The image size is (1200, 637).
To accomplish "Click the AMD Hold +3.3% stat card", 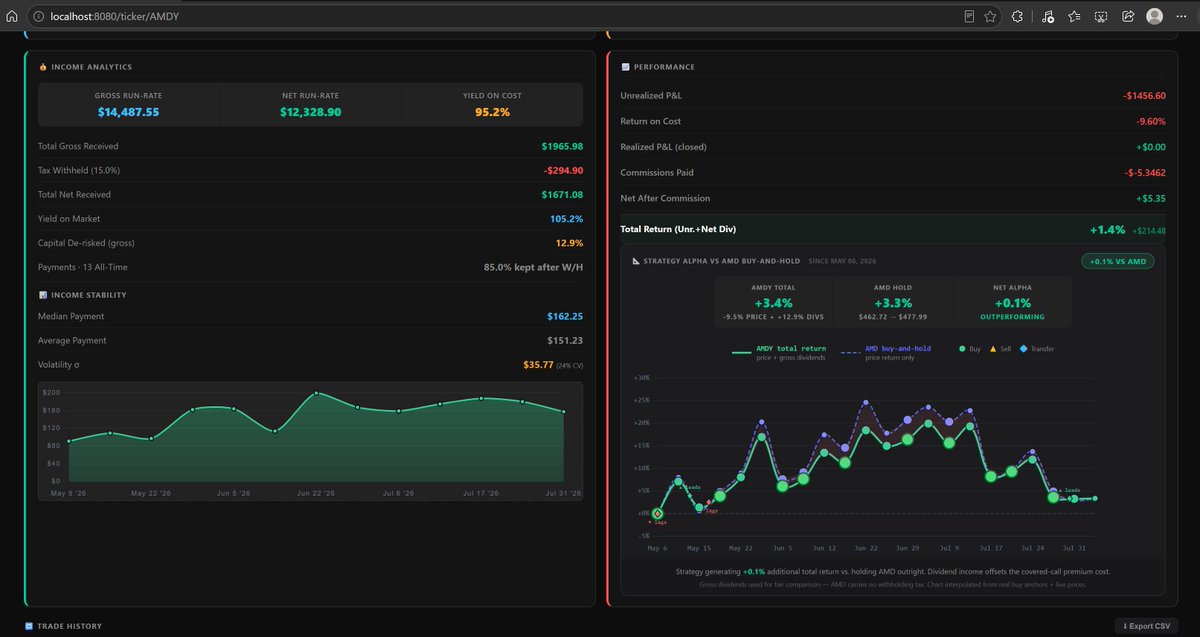I will click(893, 302).
